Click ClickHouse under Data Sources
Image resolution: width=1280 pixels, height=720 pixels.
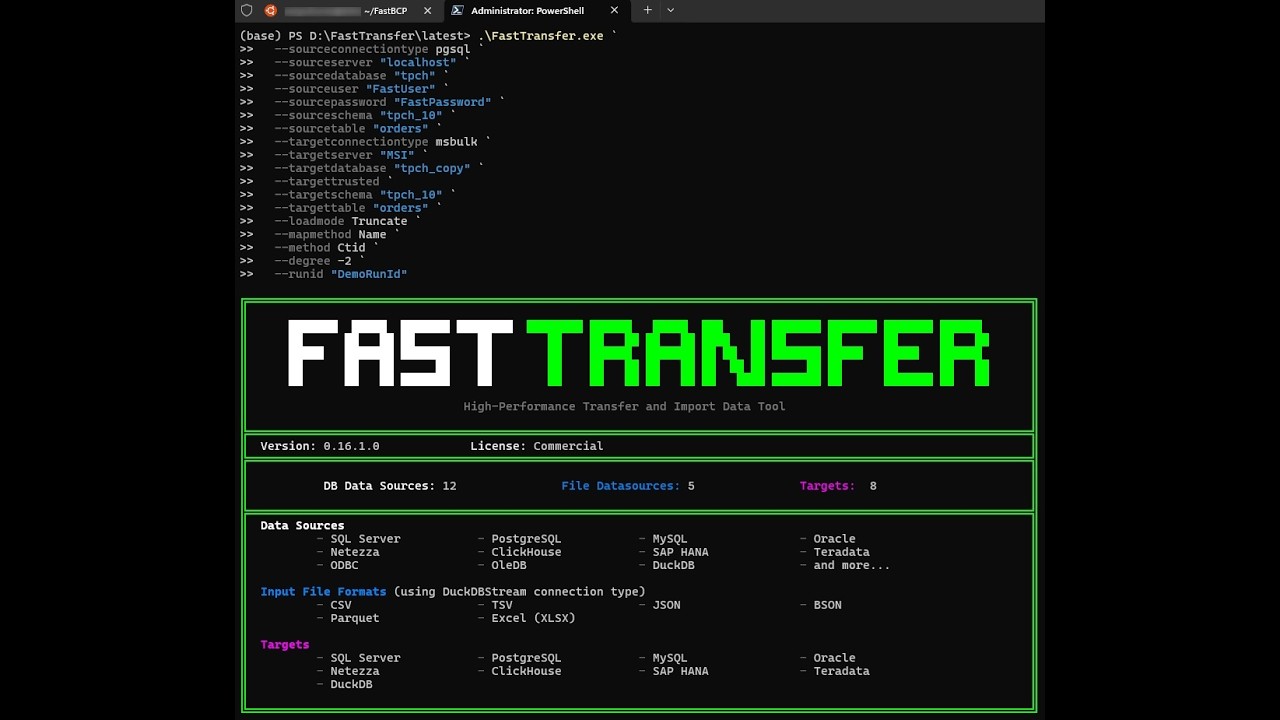click(526, 552)
